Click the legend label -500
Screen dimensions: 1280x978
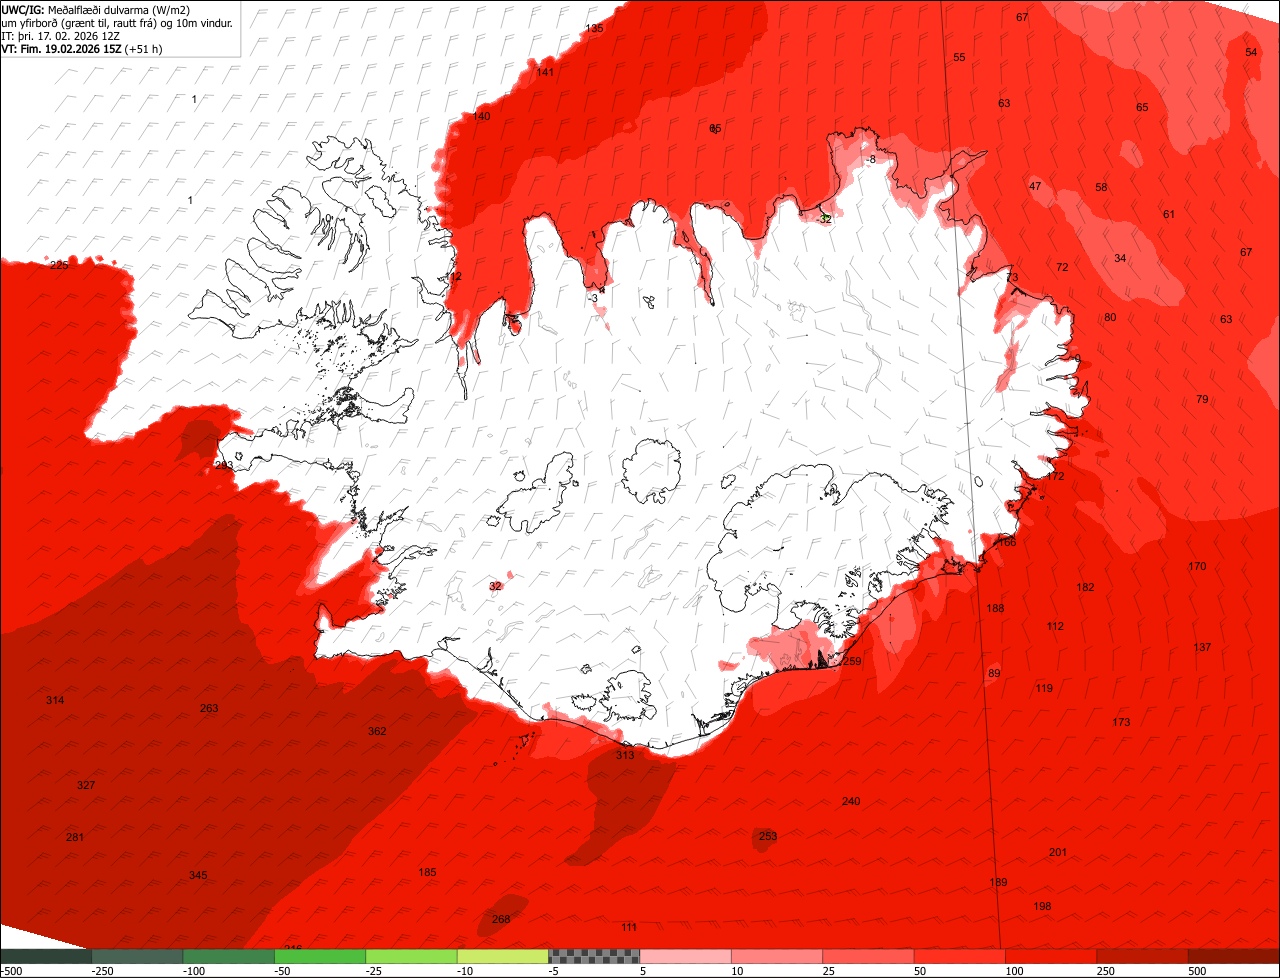click(x=11, y=971)
